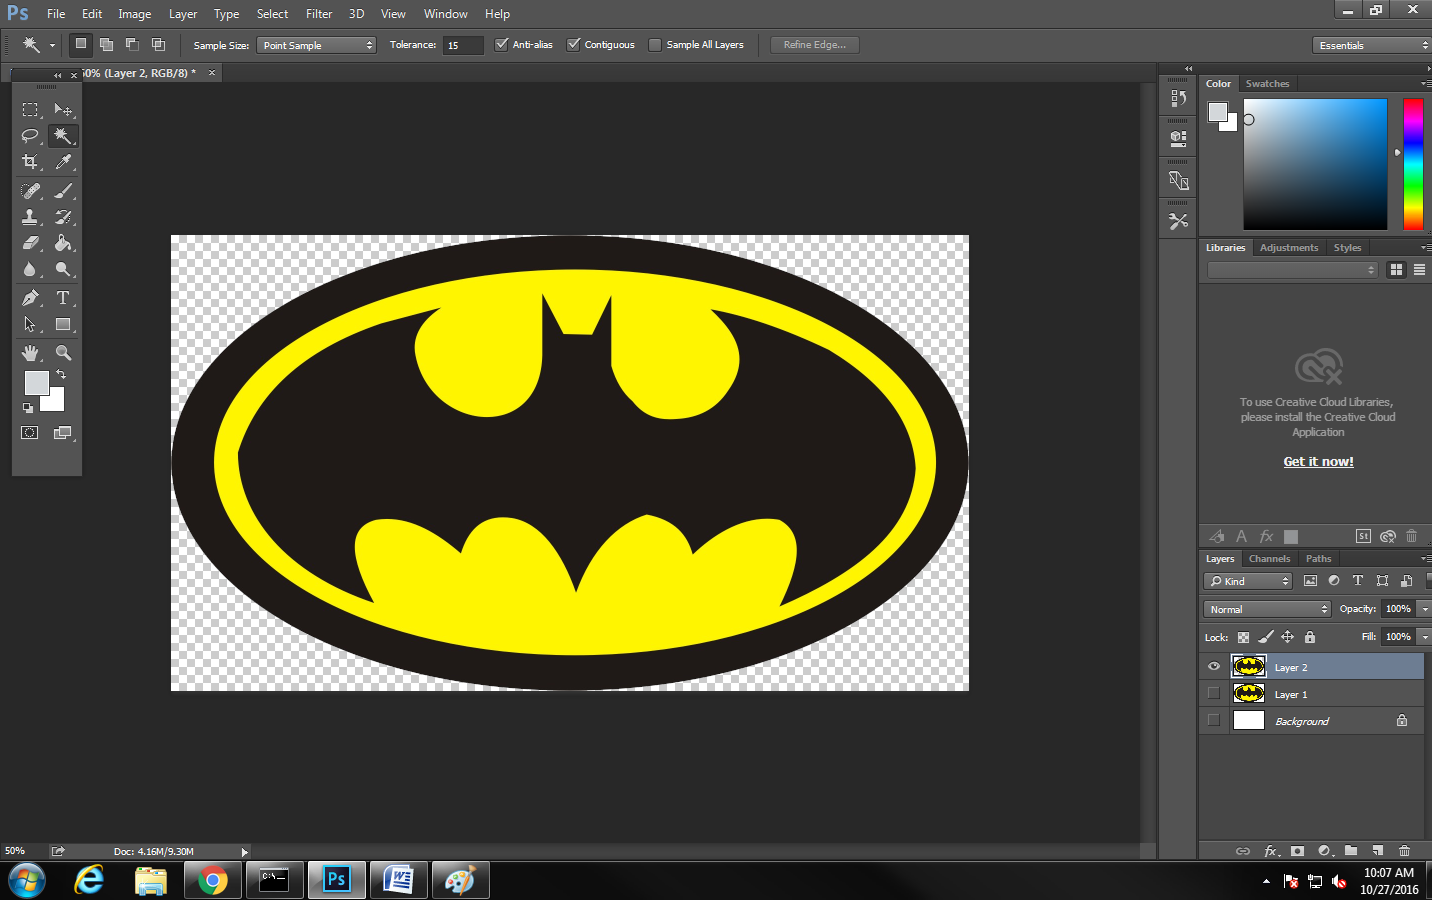1432x900 pixels.
Task: Select the History Brush tool
Action: [63, 216]
